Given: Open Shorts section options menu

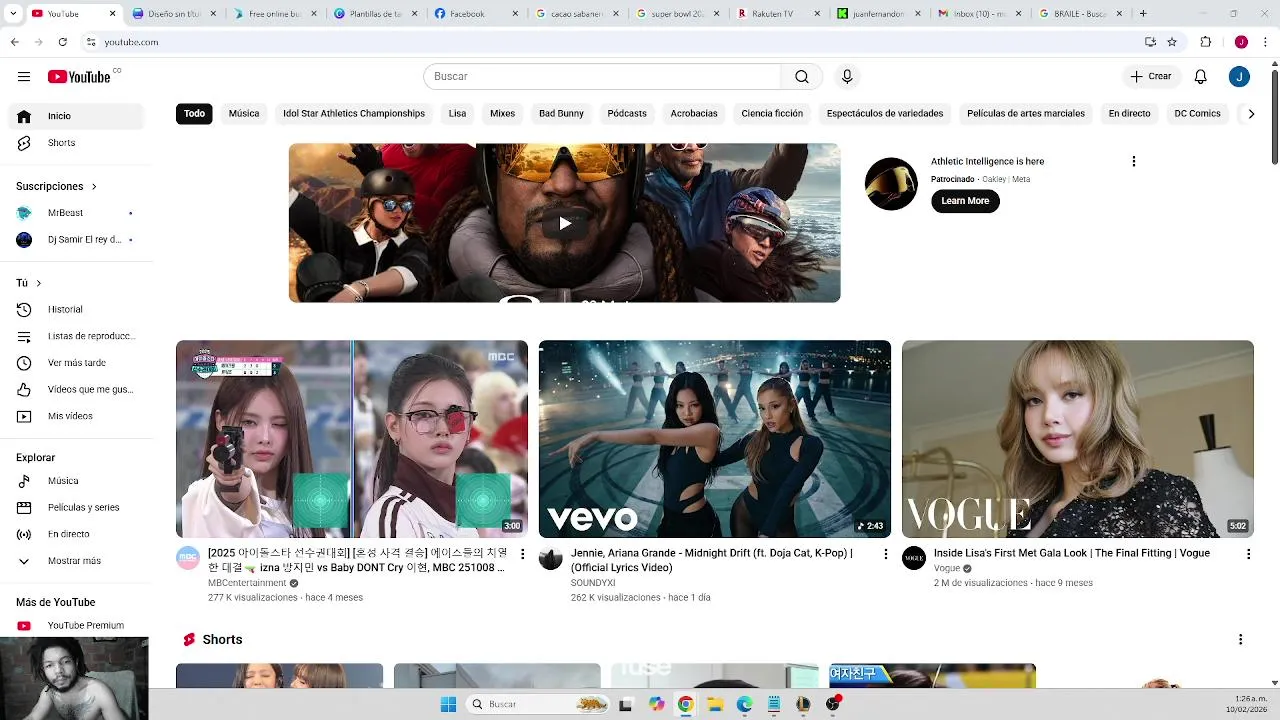Looking at the screenshot, I should (1240, 640).
